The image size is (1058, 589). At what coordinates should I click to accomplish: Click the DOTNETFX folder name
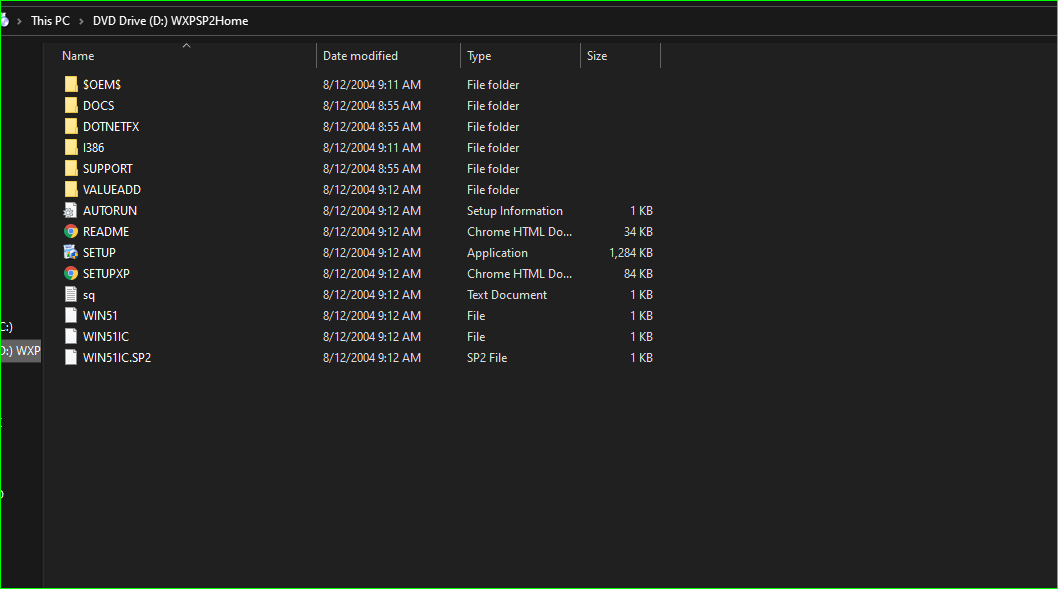coord(111,126)
